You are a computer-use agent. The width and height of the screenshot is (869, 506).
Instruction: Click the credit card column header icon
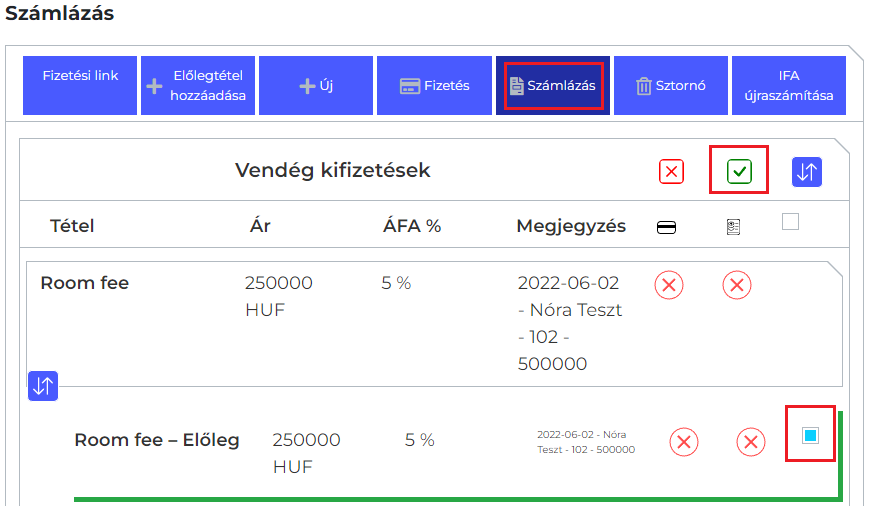(x=666, y=227)
